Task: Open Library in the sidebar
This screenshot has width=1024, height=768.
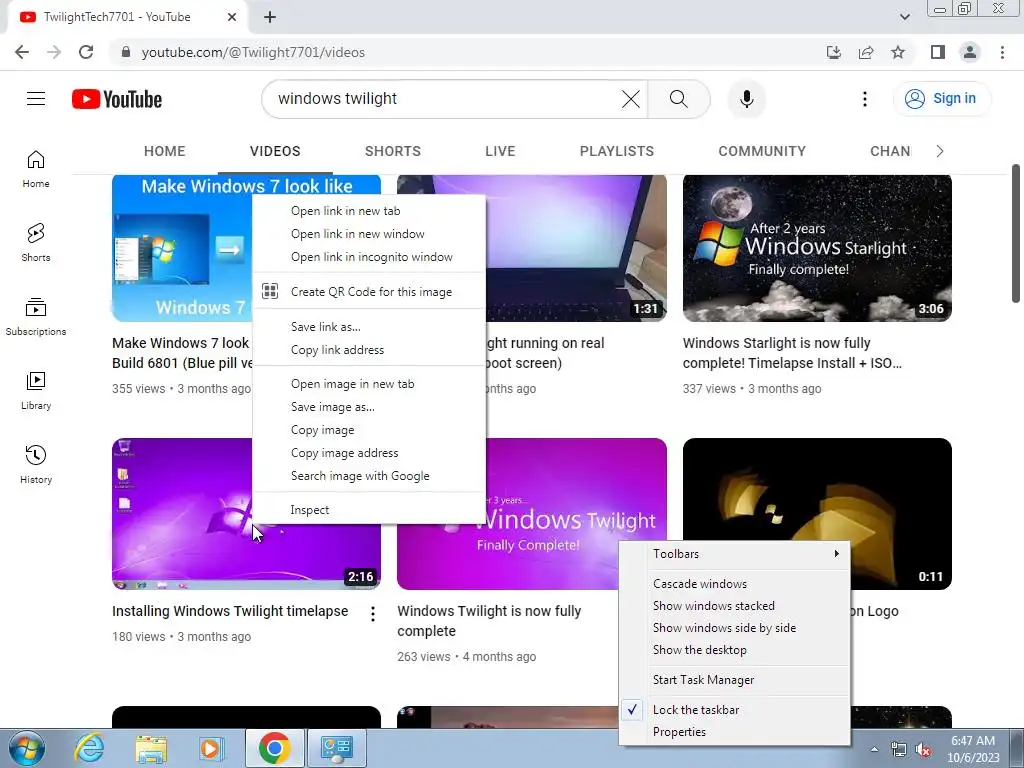Action: (36, 391)
